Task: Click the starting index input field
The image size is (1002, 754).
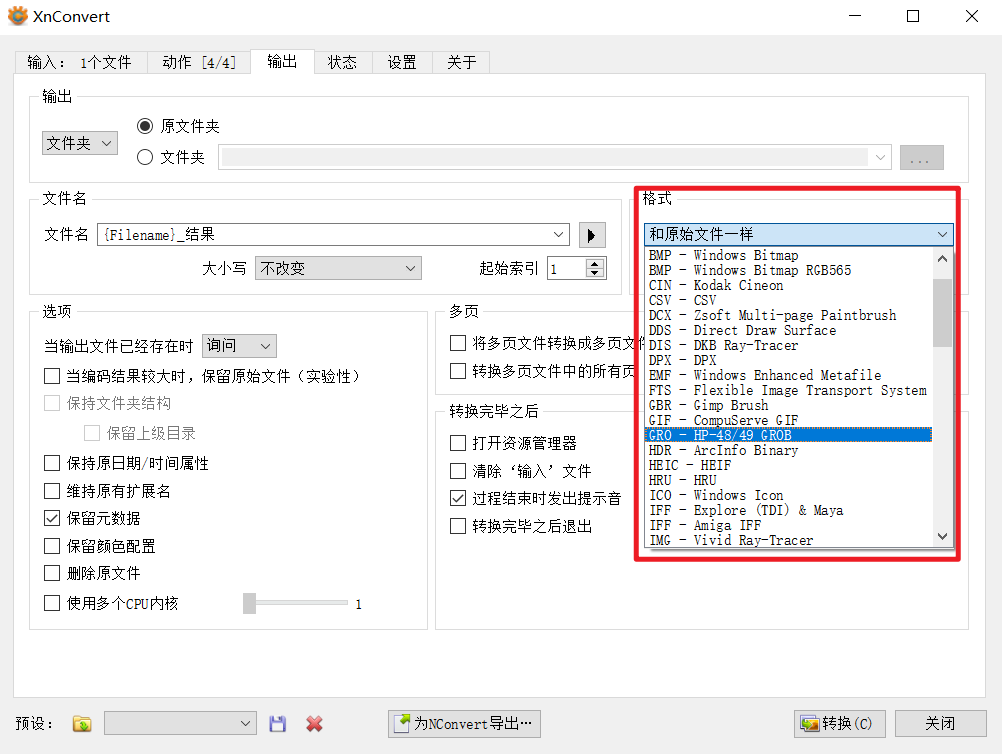Action: 567,268
